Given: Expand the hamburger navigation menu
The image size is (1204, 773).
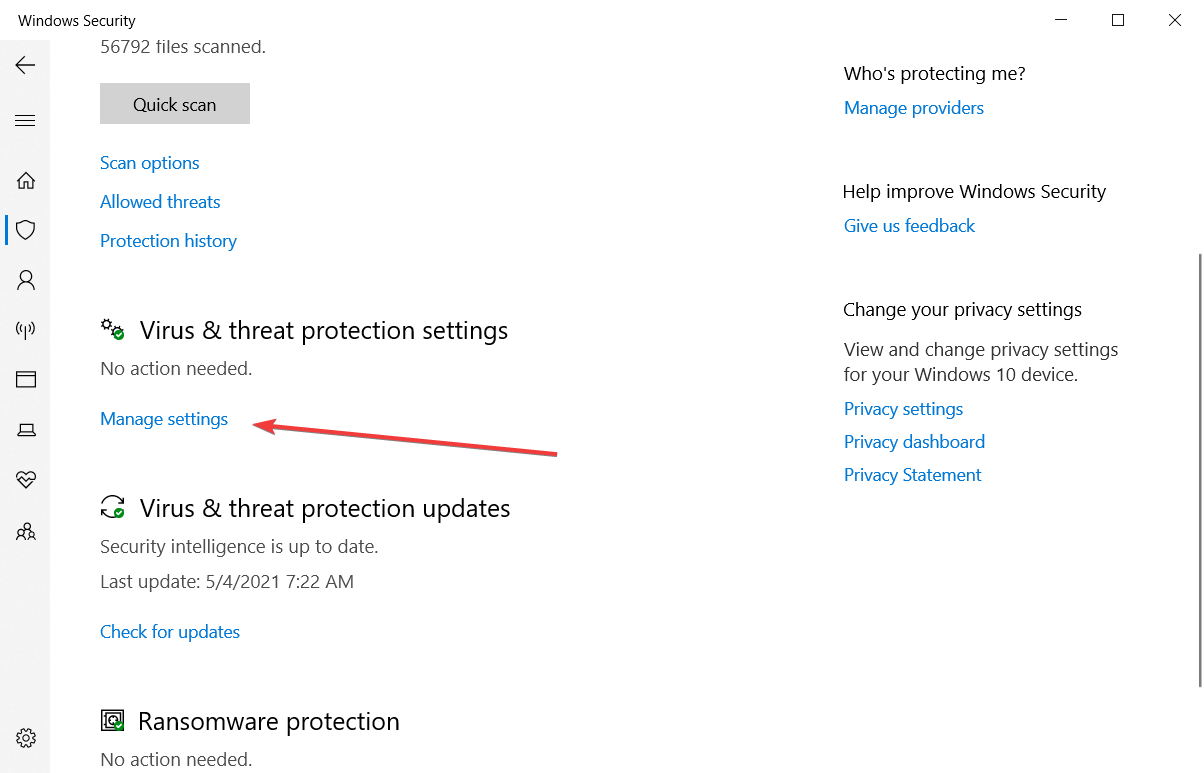Looking at the screenshot, I should pos(25,121).
